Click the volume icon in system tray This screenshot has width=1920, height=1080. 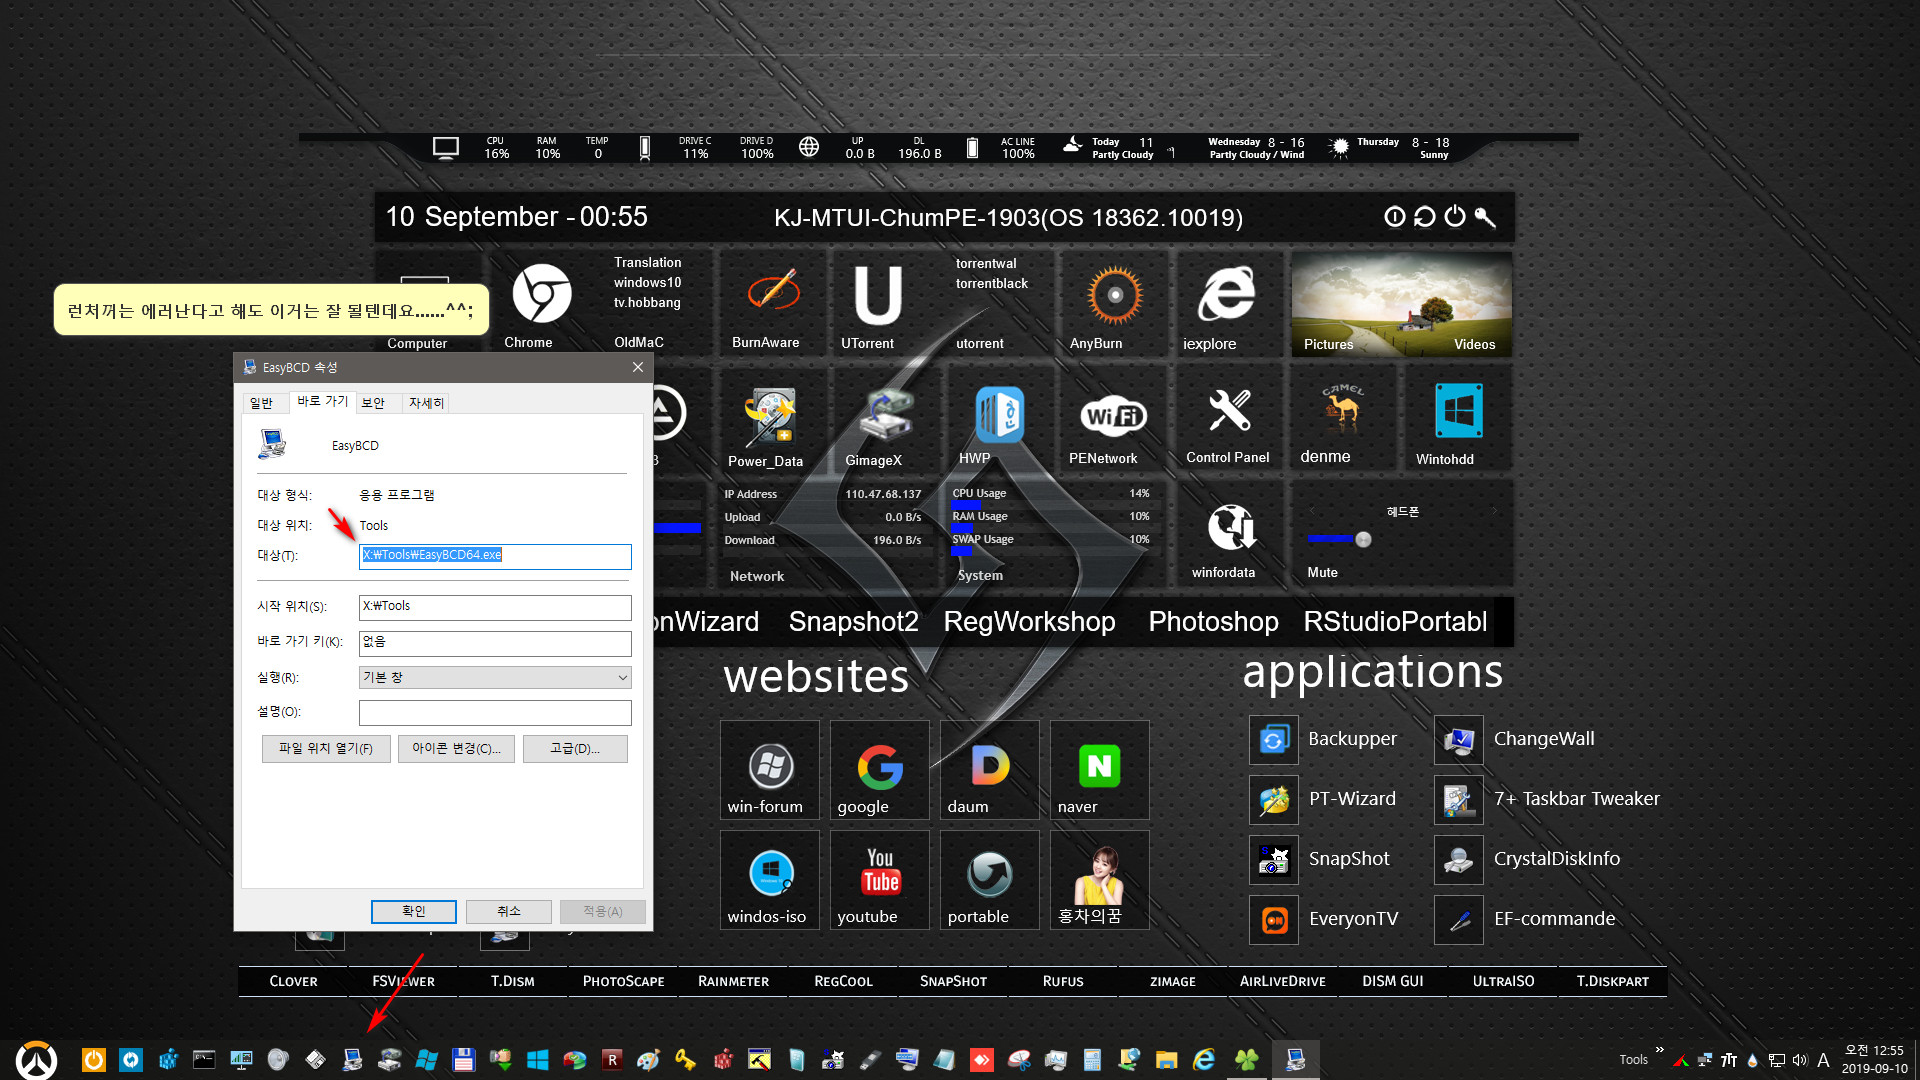[1800, 1060]
